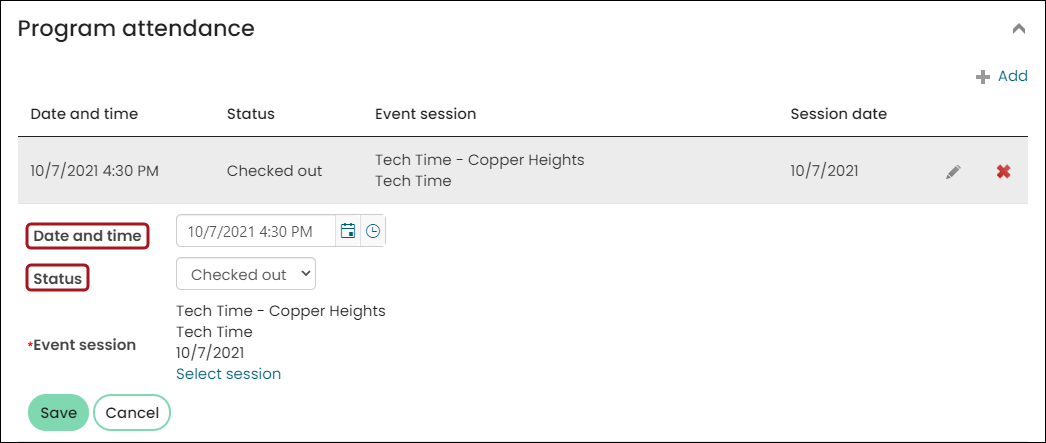Click the Select session link

(x=228, y=374)
